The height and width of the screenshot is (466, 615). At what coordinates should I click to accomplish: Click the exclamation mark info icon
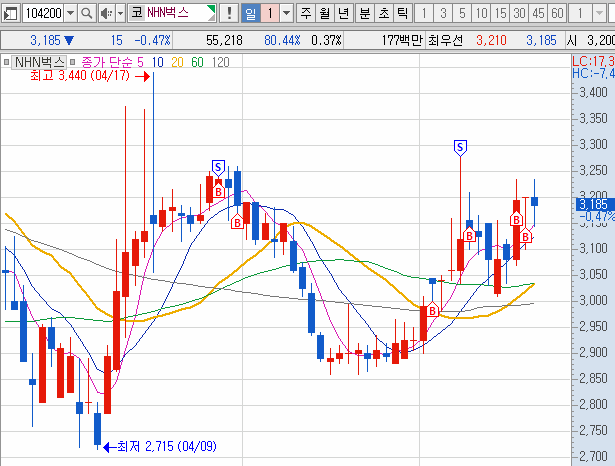click(230, 13)
